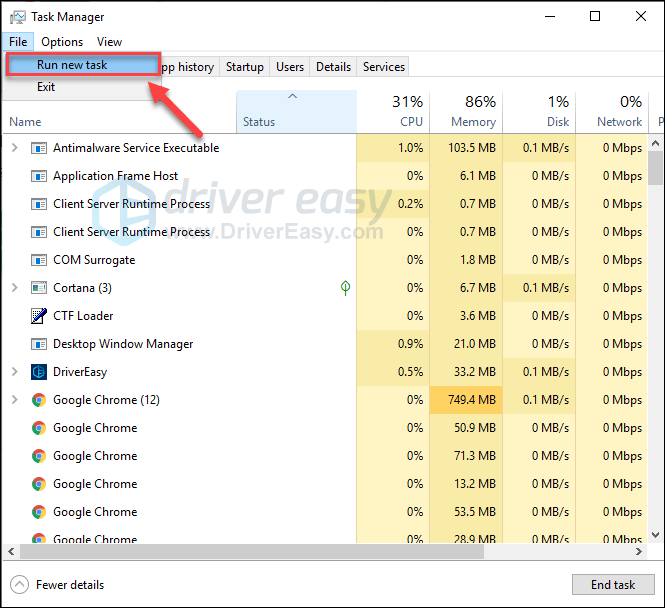Click the sort arrow above the Status column

(292, 96)
